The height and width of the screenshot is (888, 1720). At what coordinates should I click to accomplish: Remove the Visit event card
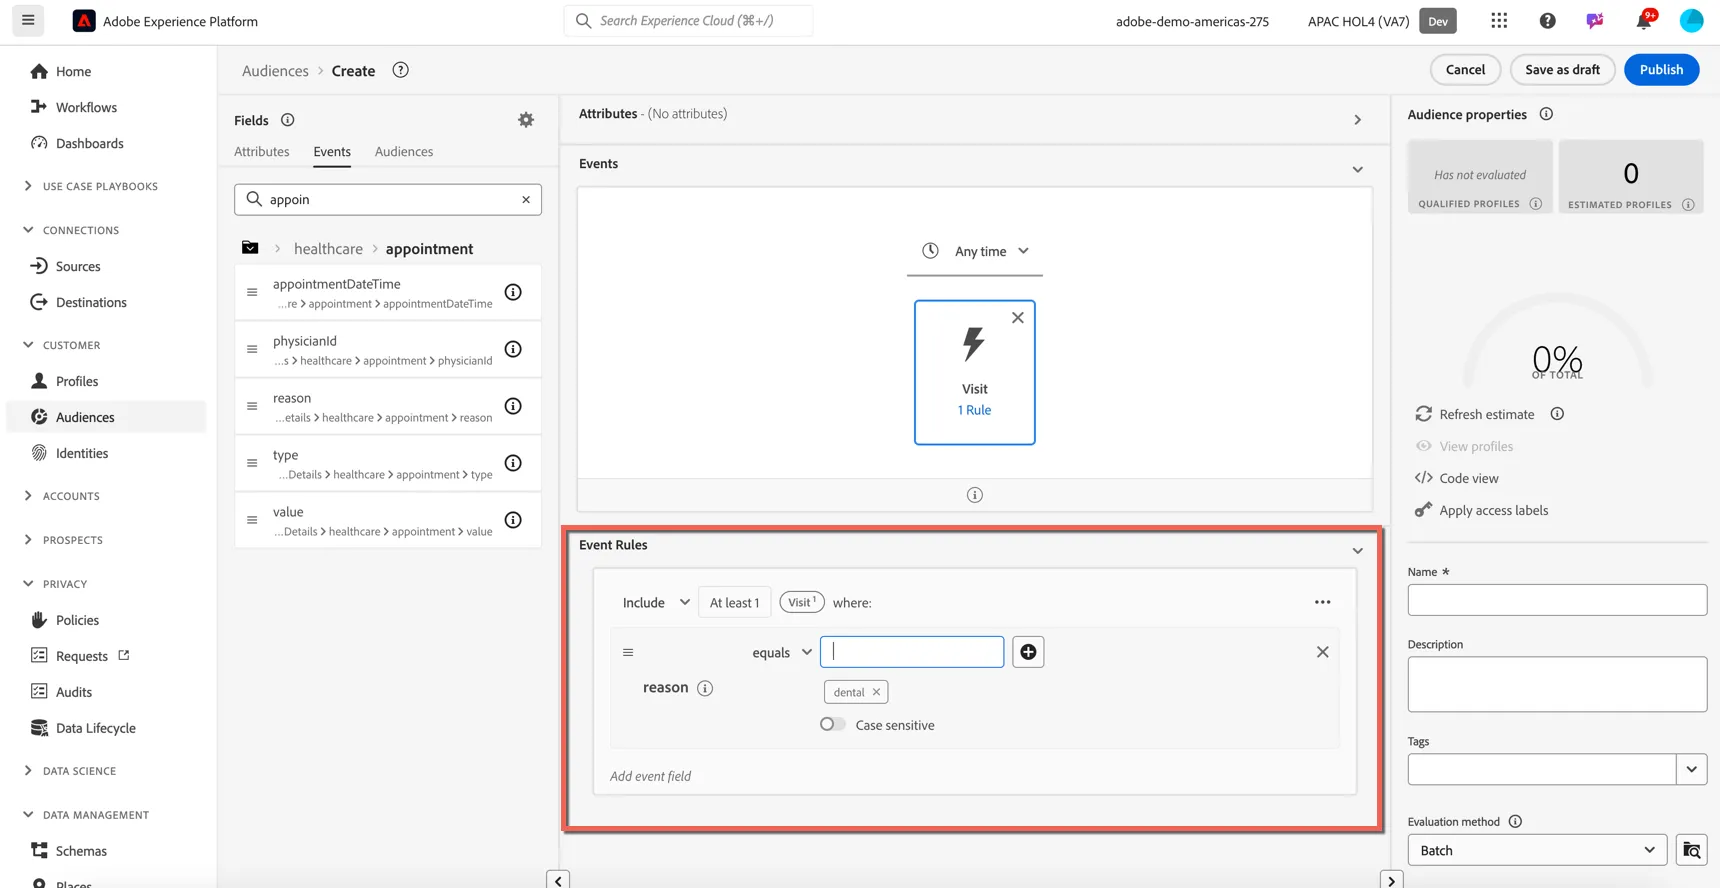pos(1018,318)
